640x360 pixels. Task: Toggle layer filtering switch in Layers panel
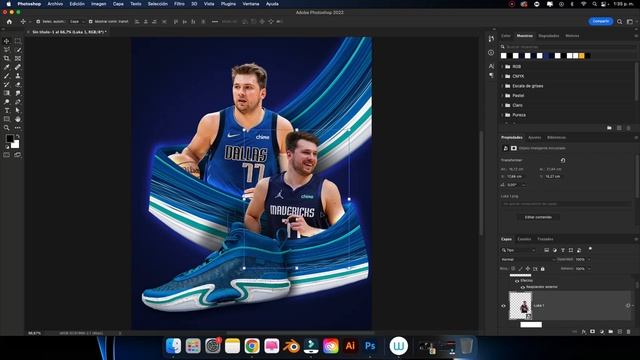tap(590, 249)
